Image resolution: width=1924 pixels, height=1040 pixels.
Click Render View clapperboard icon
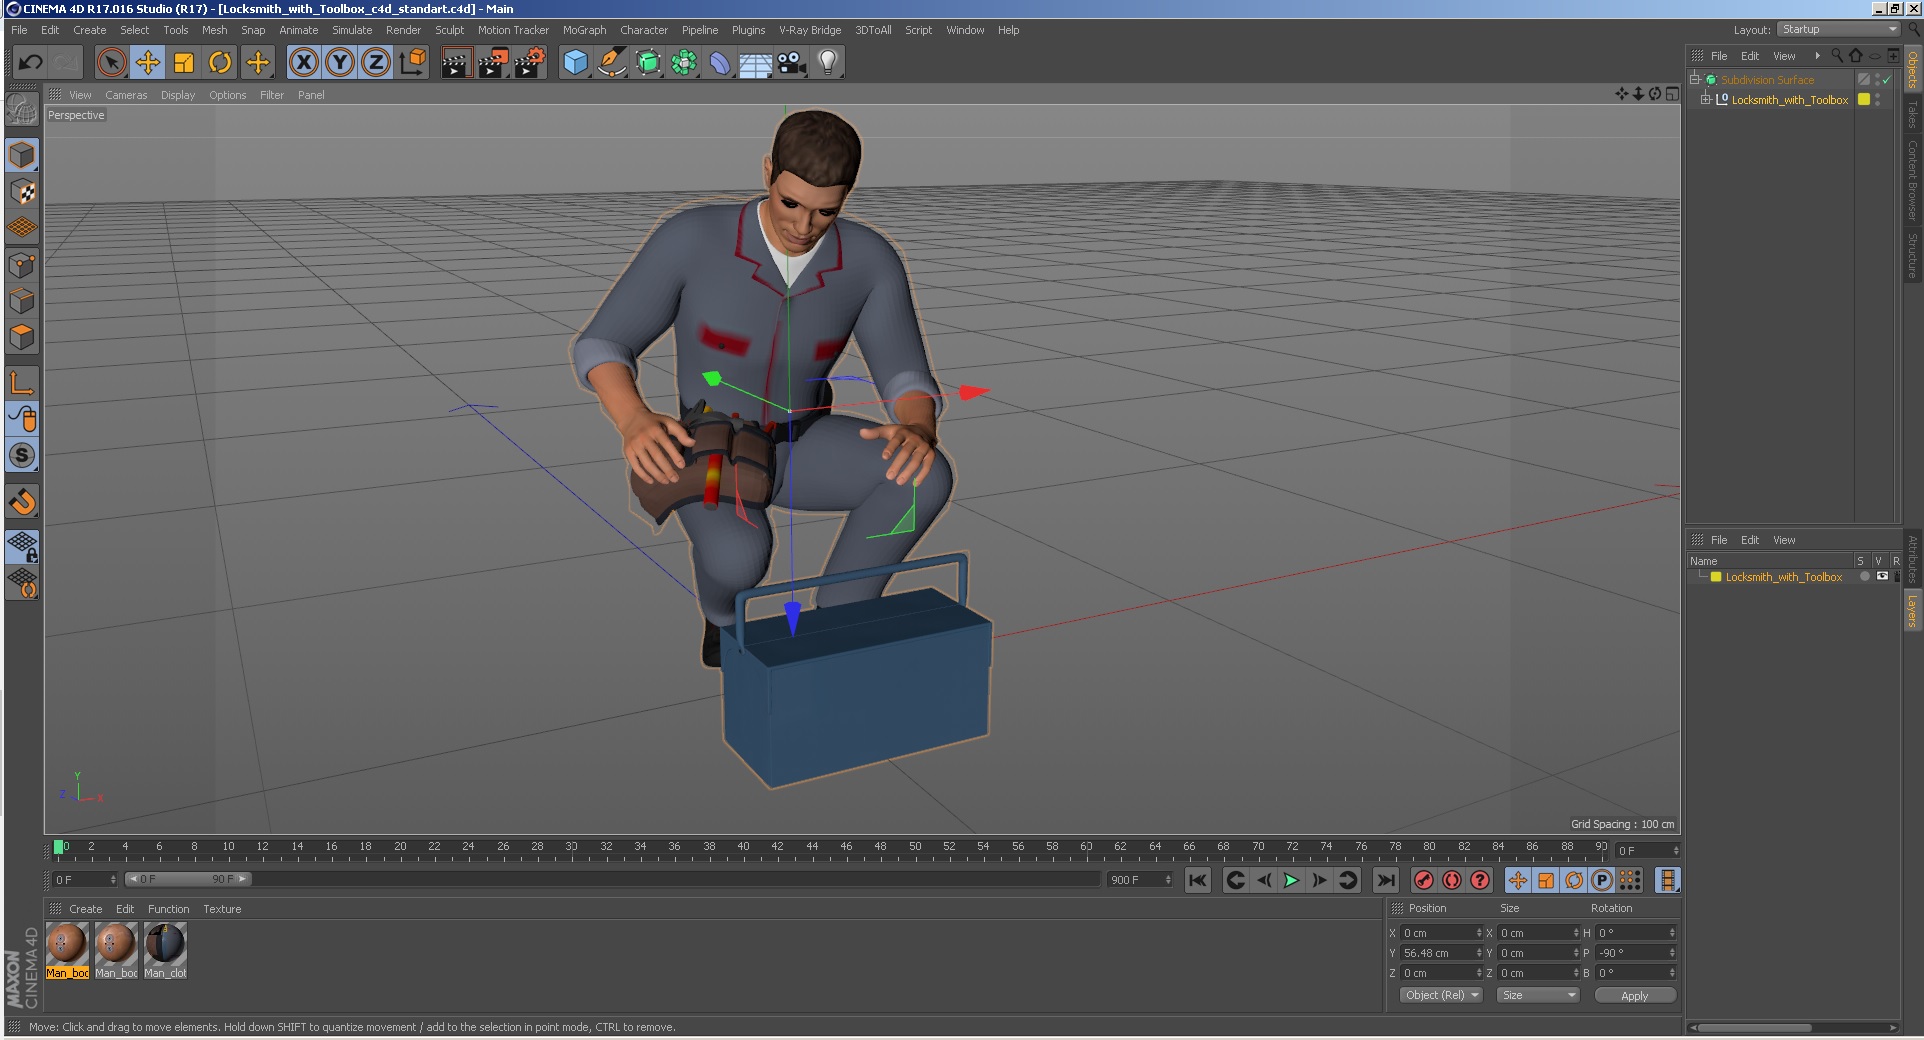[456, 63]
